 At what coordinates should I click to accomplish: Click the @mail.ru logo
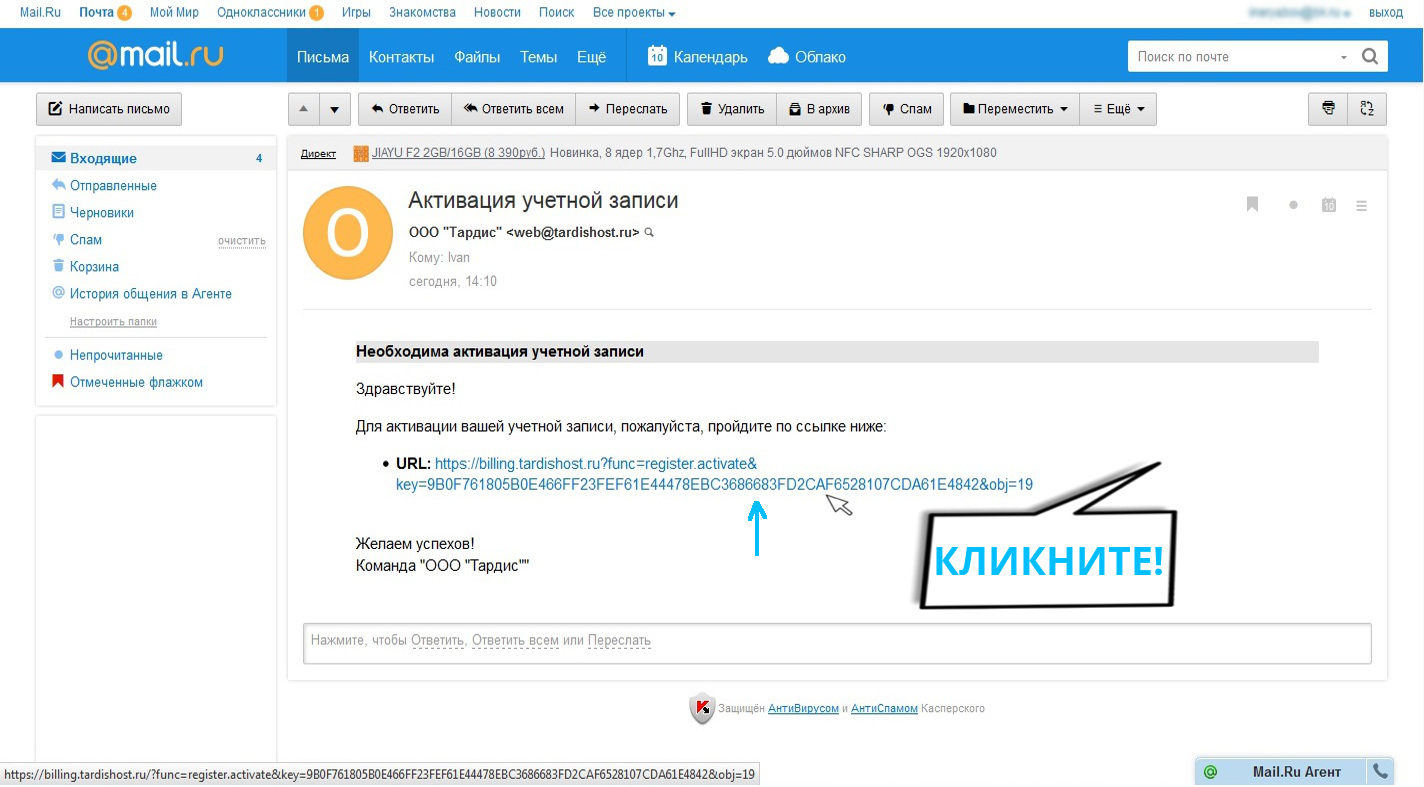[x=155, y=55]
